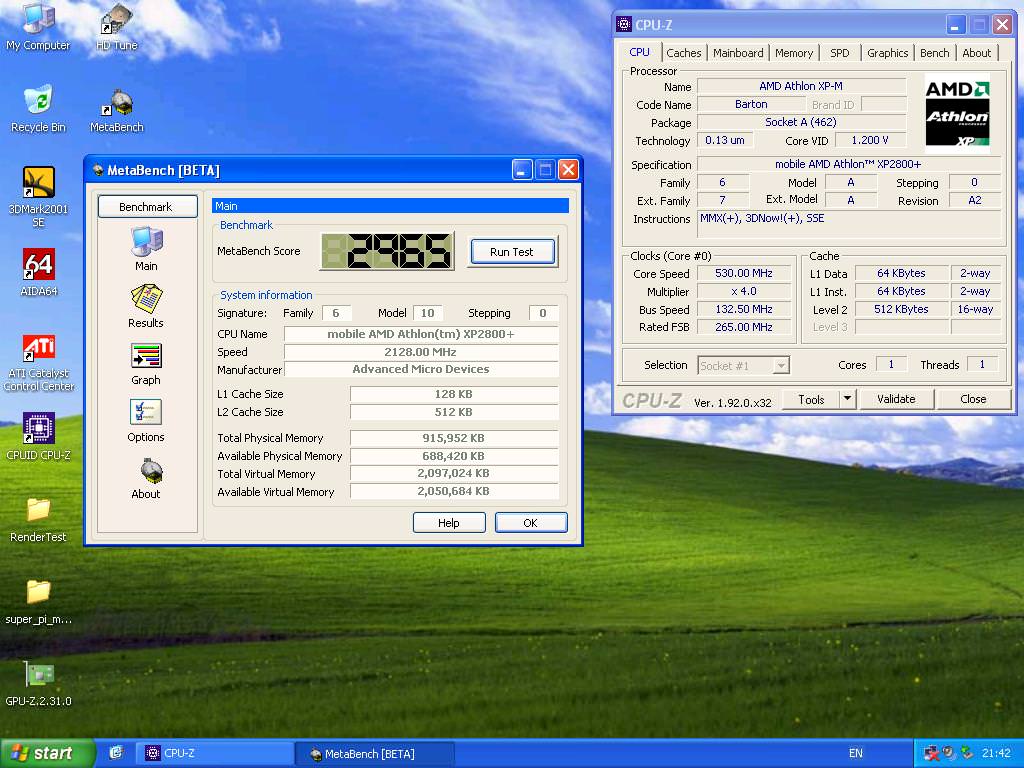
Task: Open the My Computer desktop icon
Action: 38,27
